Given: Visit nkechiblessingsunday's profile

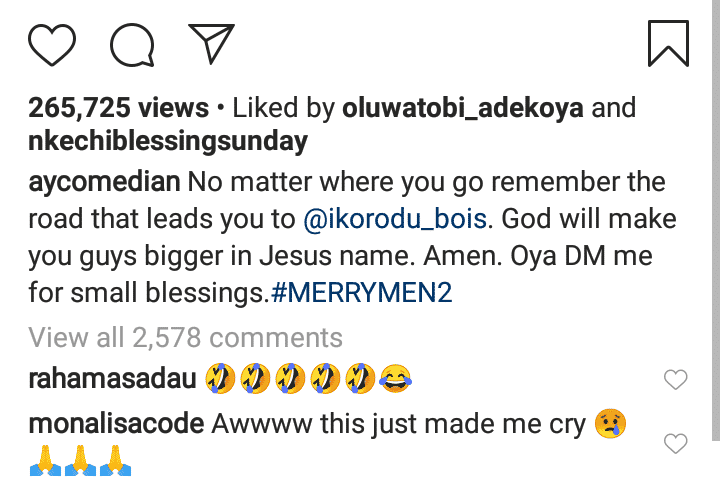Looking at the screenshot, I should (168, 141).
